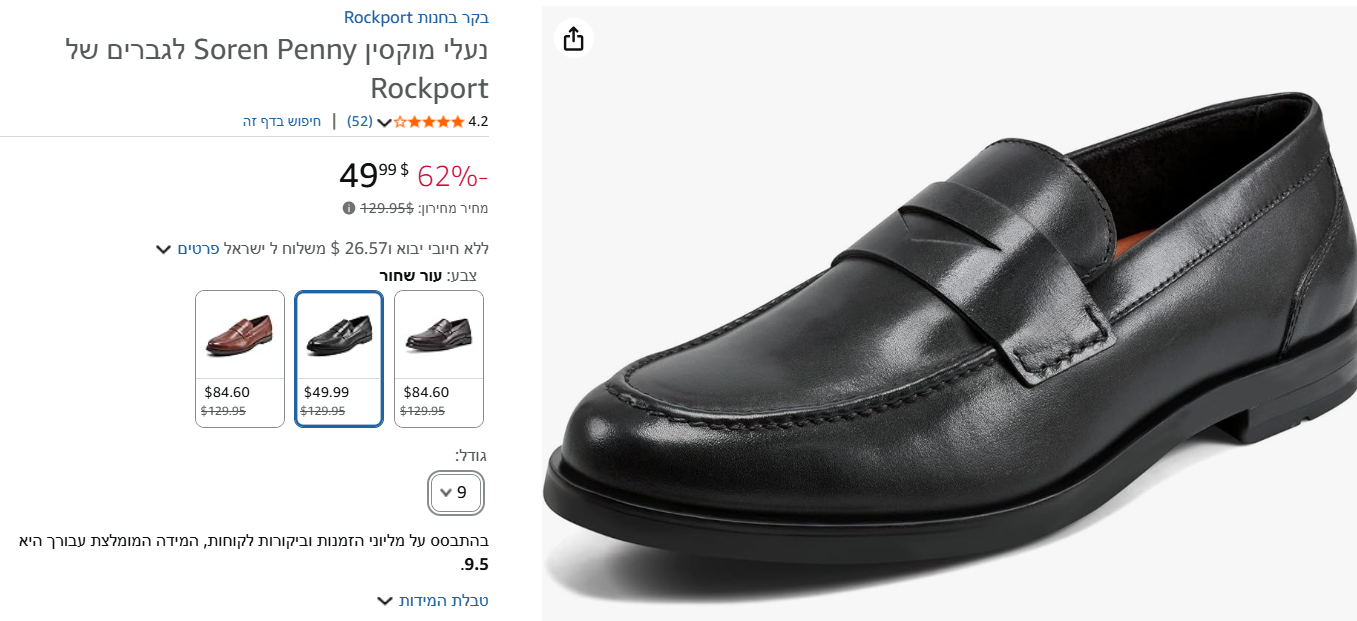Viewport: 1357px width, 621px height.
Task: Open the size dropdown showing 9
Action: click(455, 492)
